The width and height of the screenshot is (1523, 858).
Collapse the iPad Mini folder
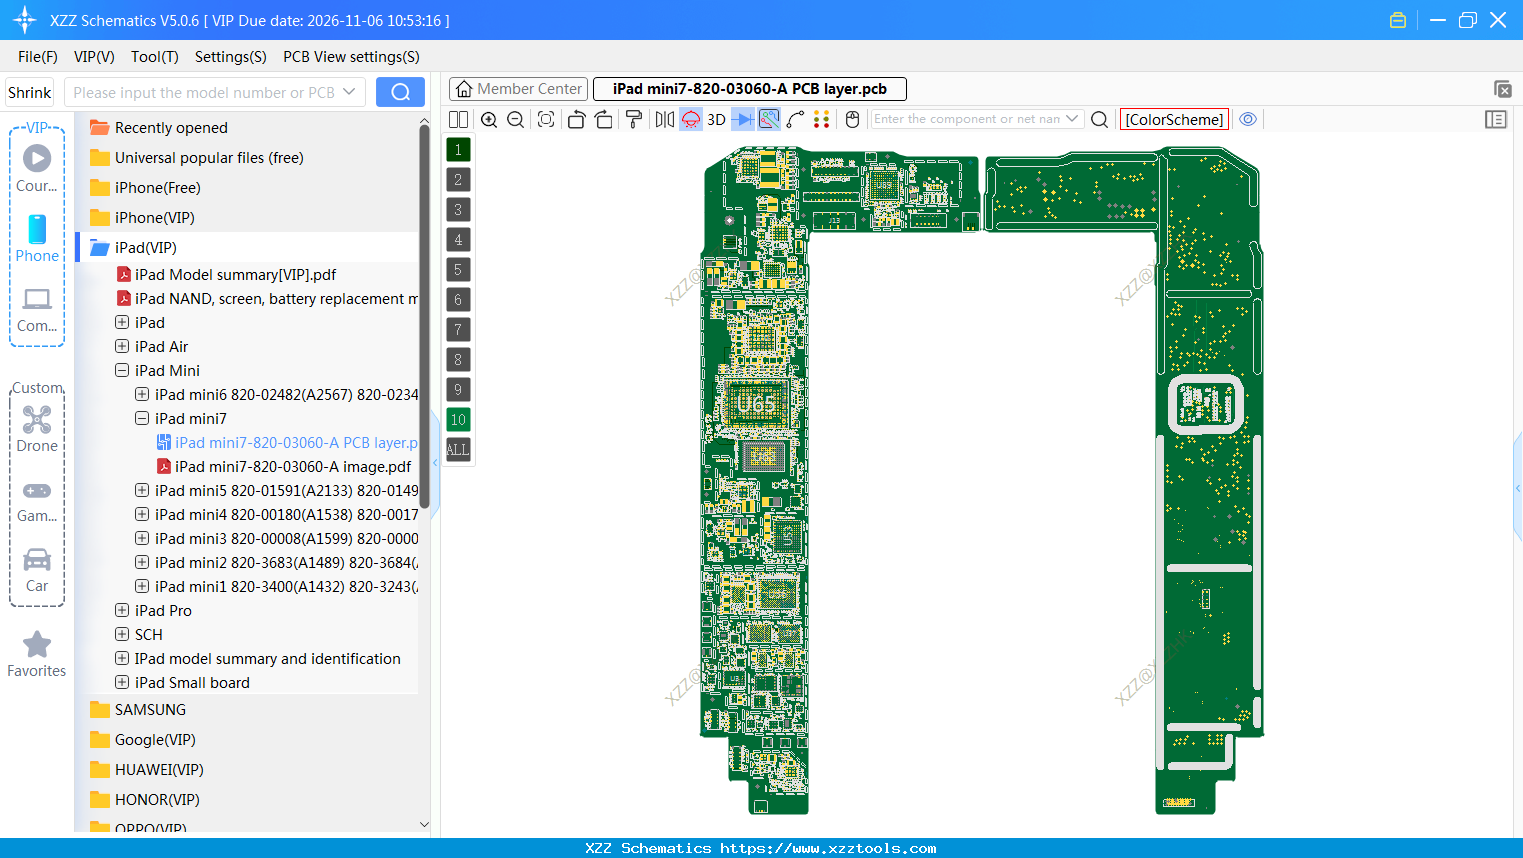coord(121,370)
